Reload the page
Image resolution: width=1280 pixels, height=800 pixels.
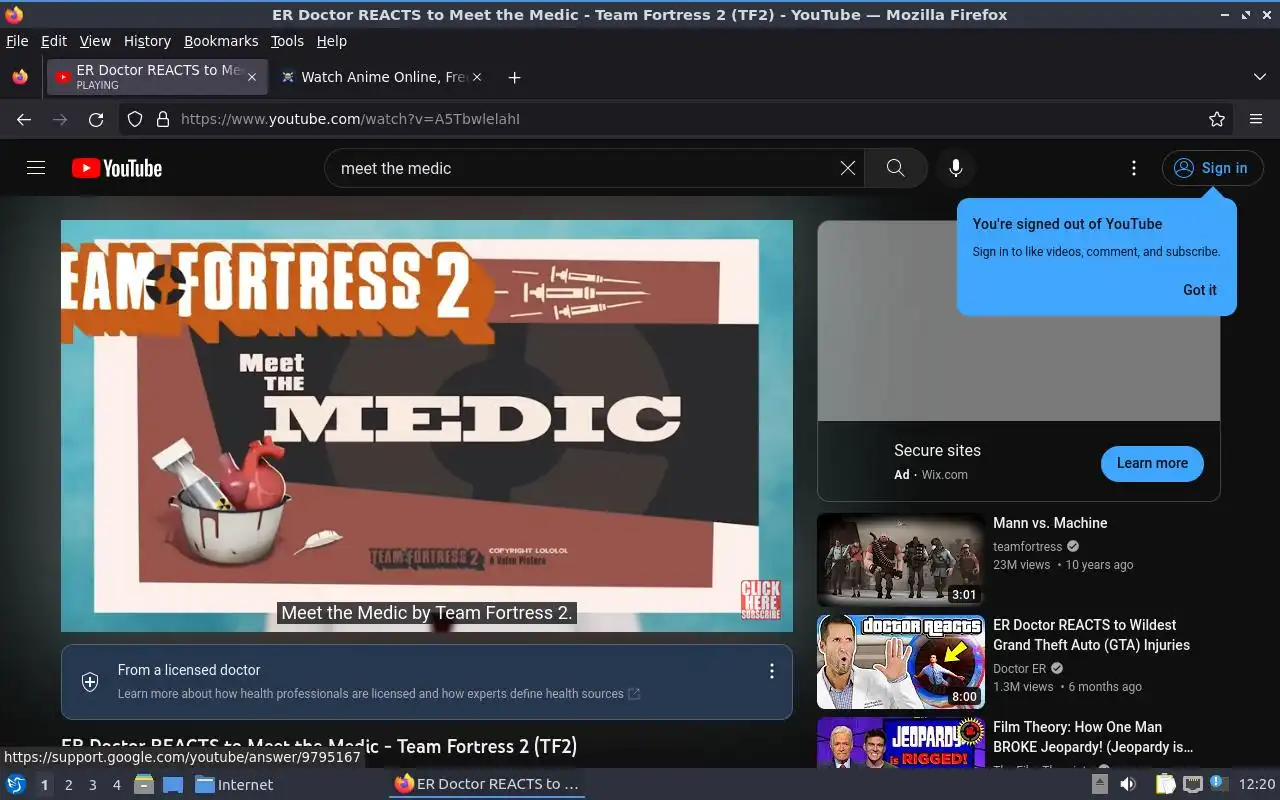point(96,119)
